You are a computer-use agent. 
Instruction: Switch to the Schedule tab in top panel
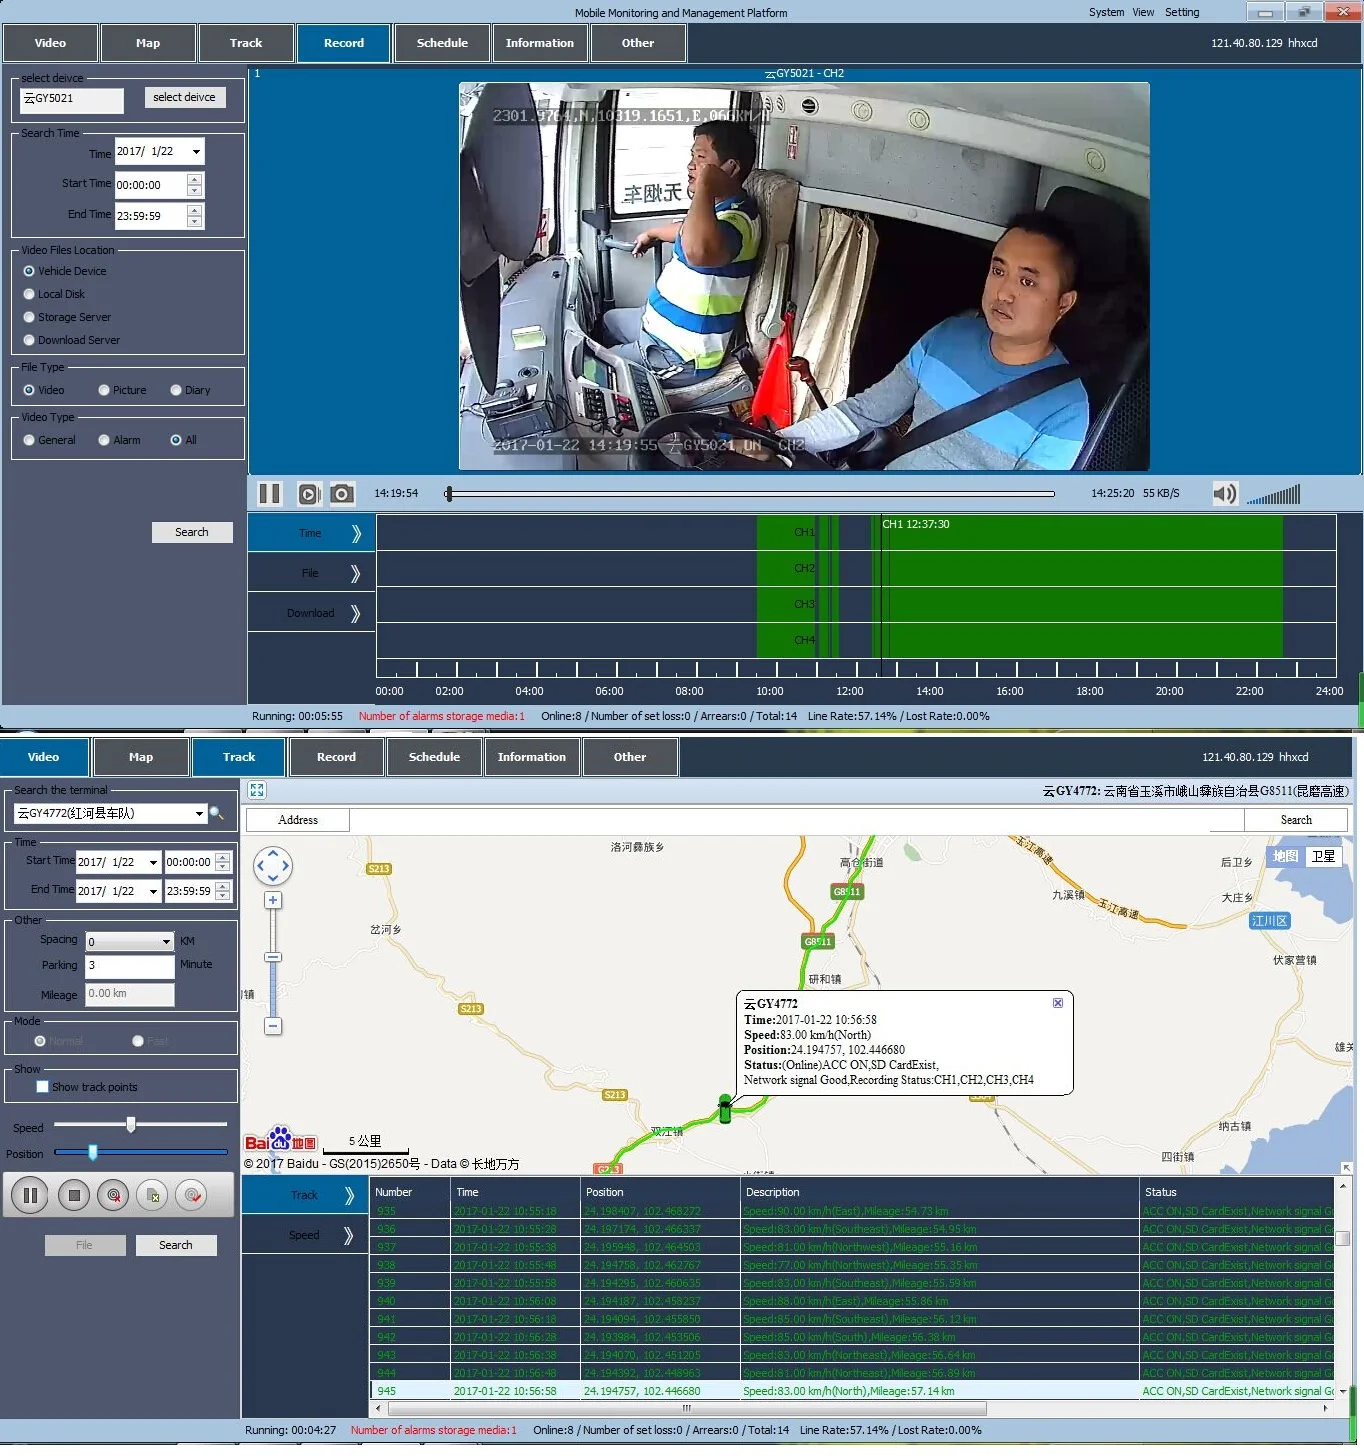442,43
